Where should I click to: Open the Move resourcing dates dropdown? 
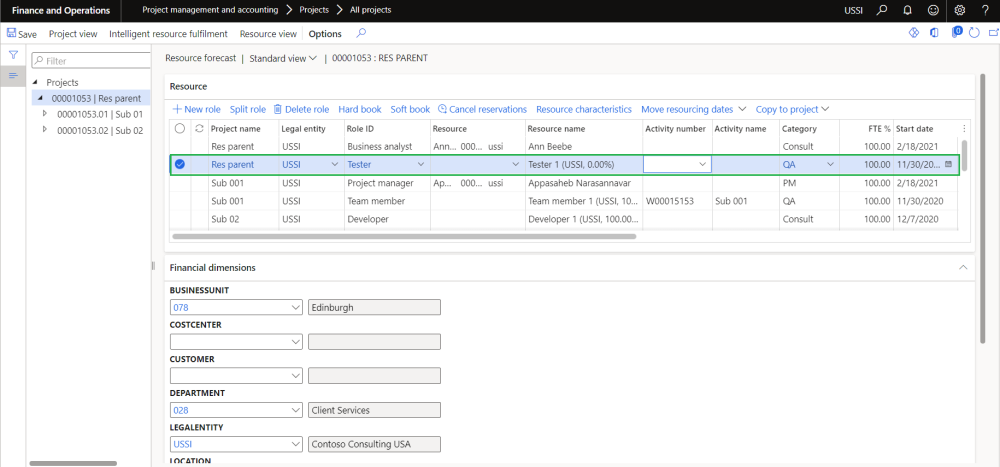tap(693, 109)
